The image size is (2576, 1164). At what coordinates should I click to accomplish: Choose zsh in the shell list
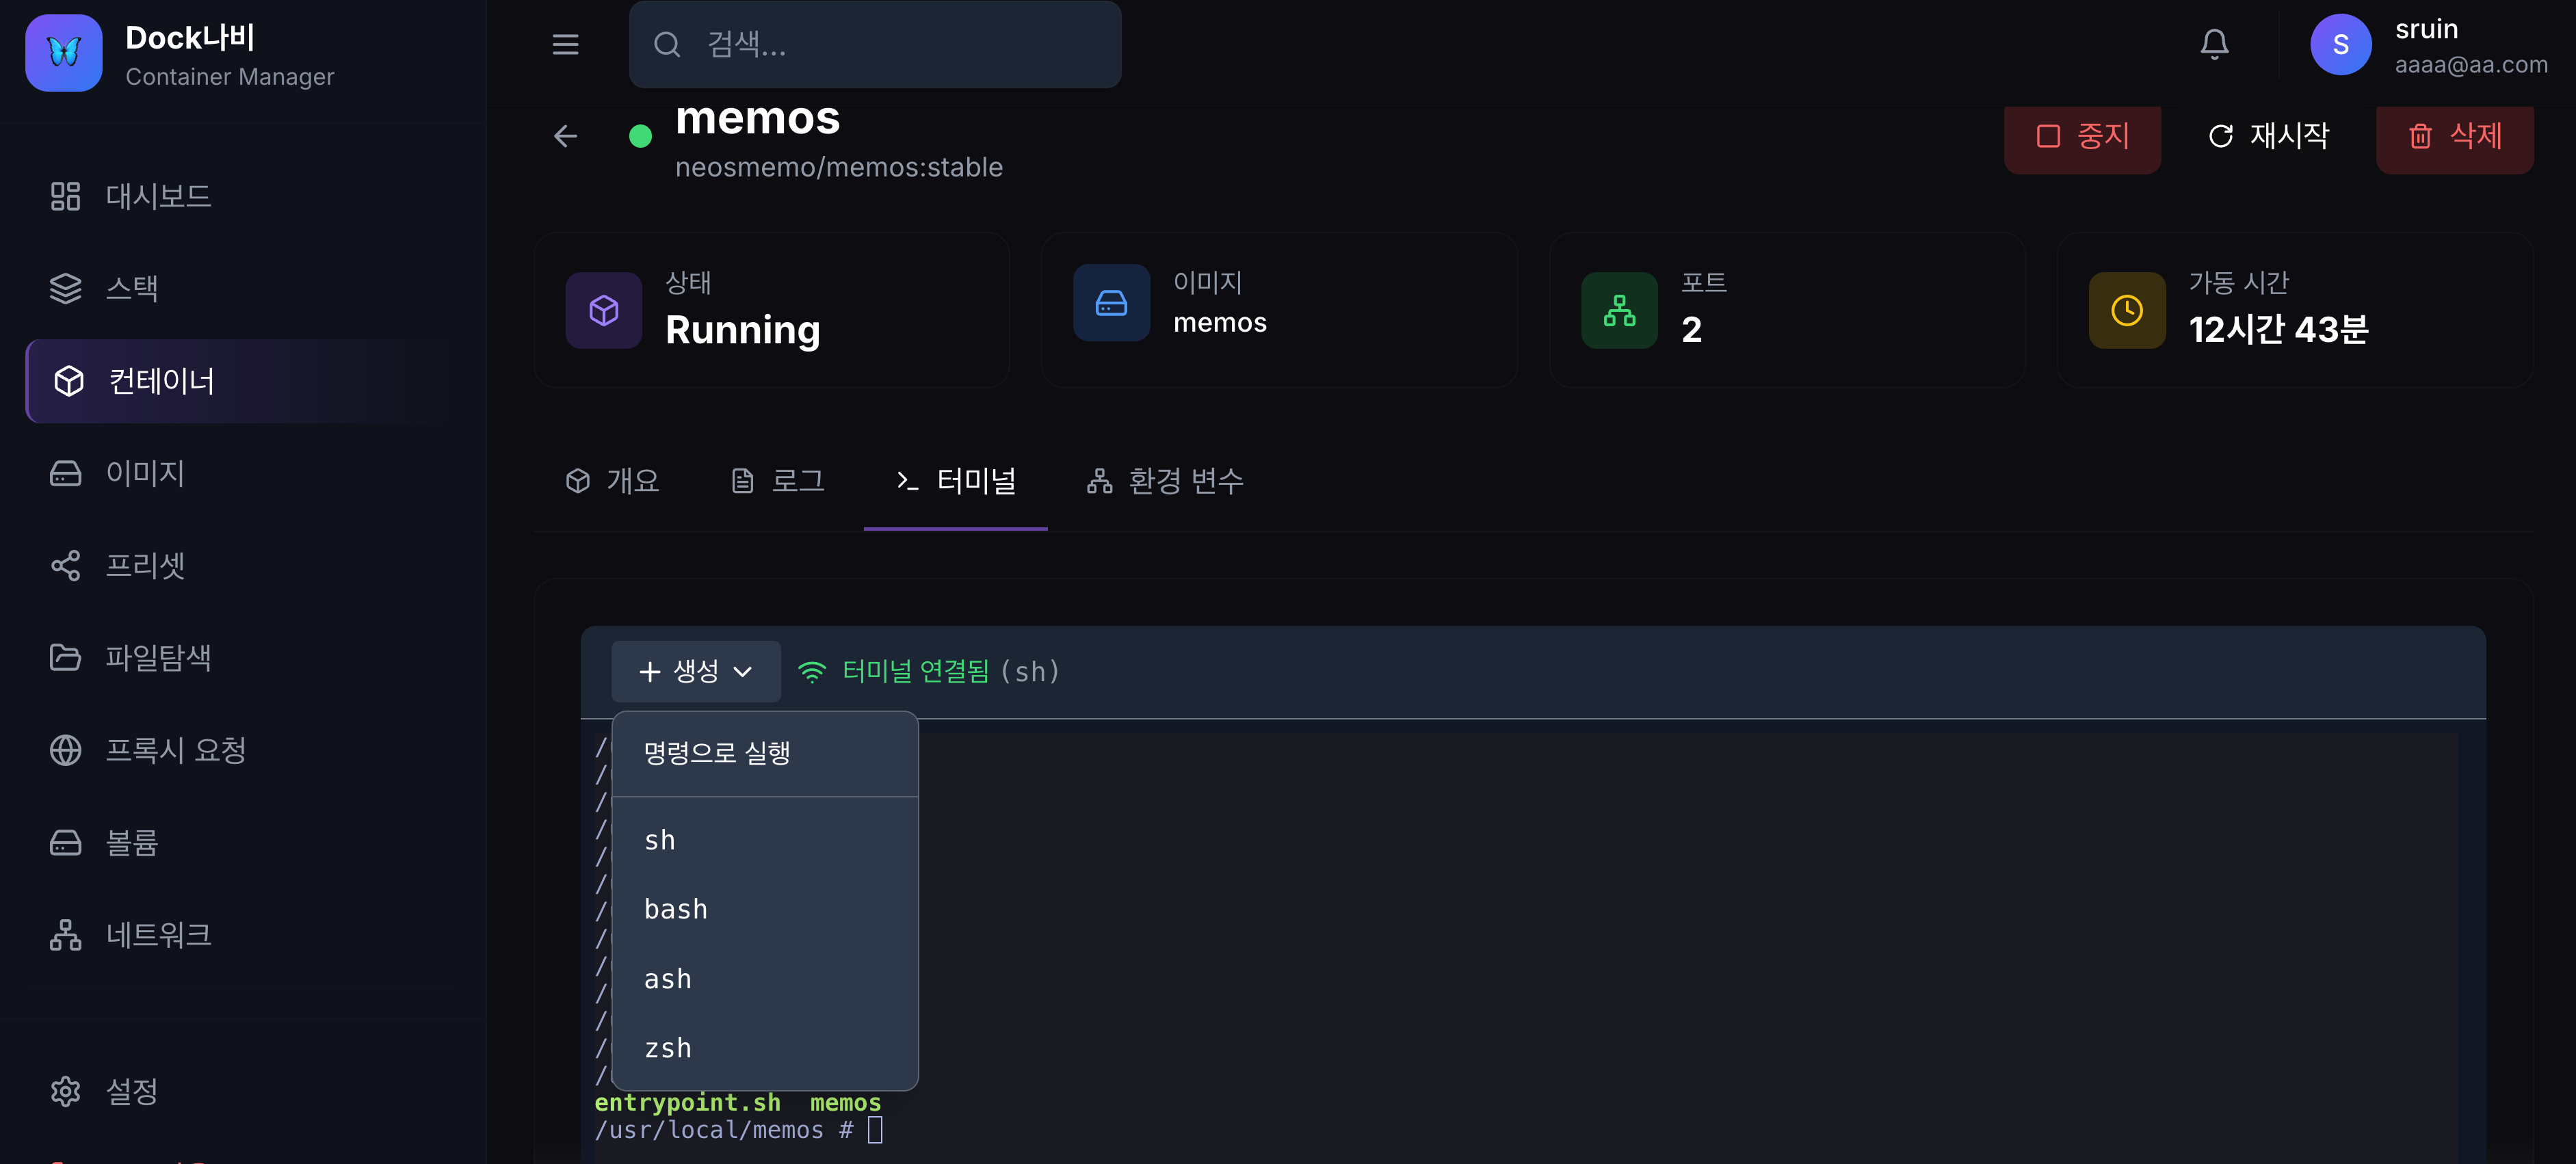pyautogui.click(x=667, y=1047)
